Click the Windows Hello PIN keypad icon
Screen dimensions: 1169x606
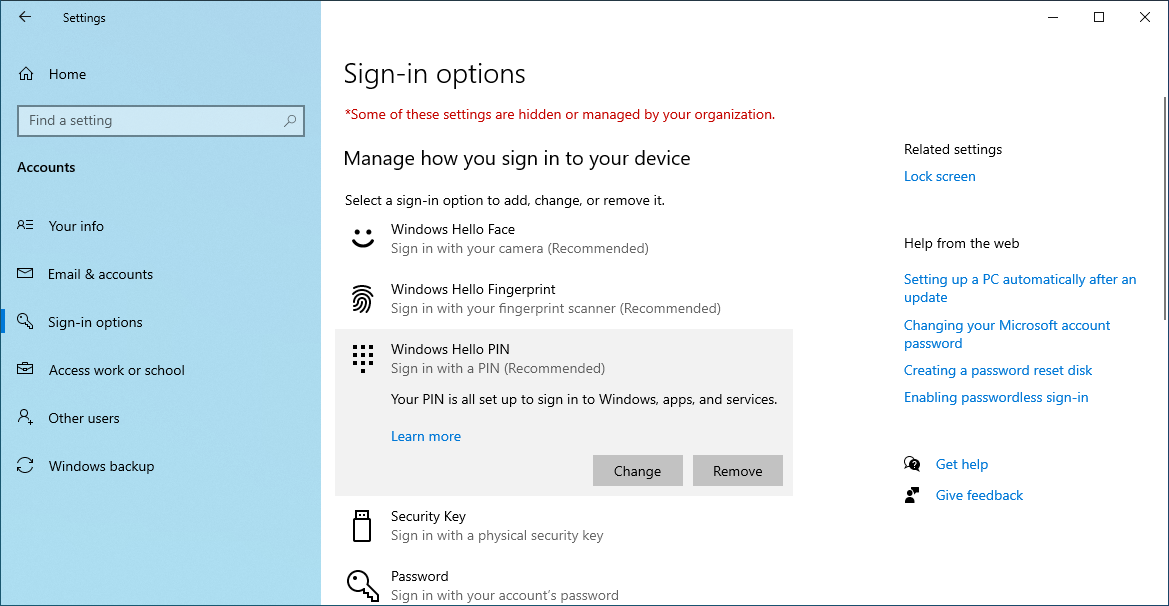[362, 358]
